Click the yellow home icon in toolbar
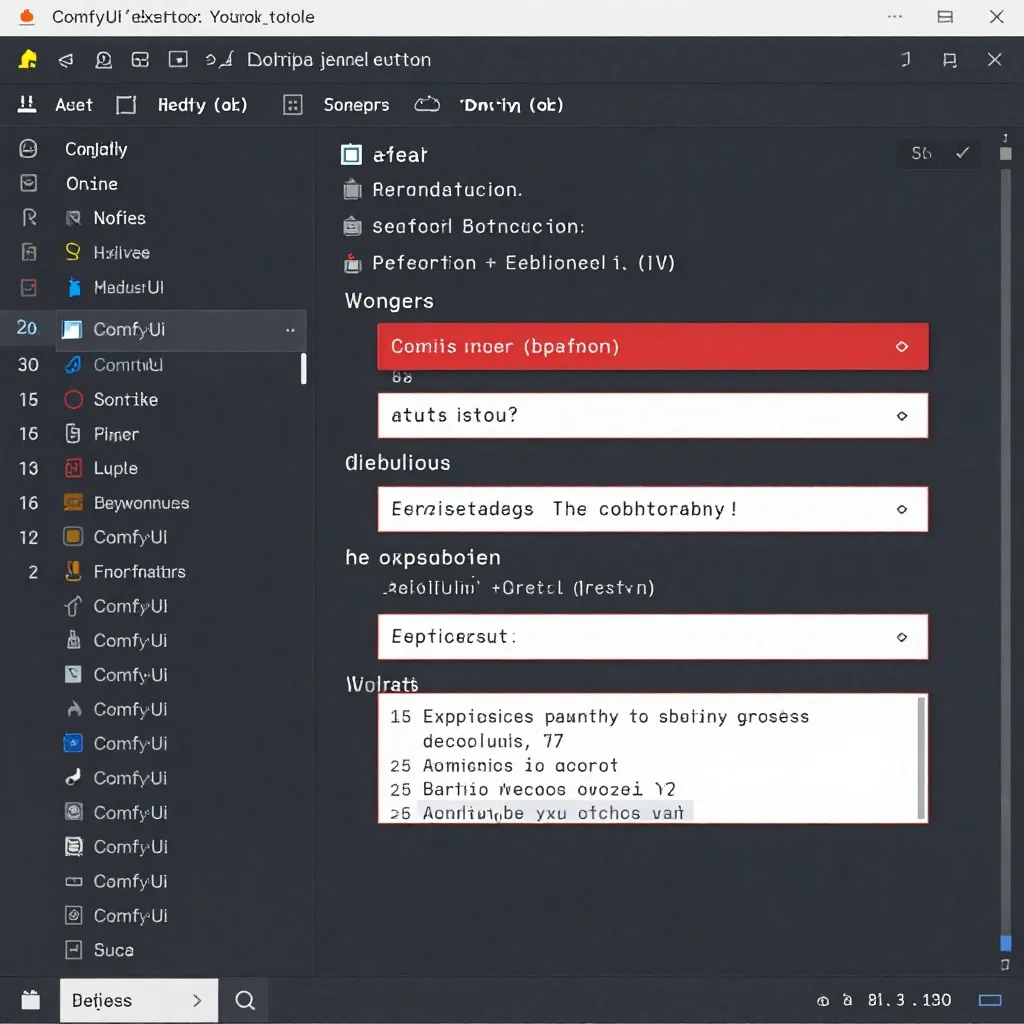1024x1024 pixels. tap(28, 60)
